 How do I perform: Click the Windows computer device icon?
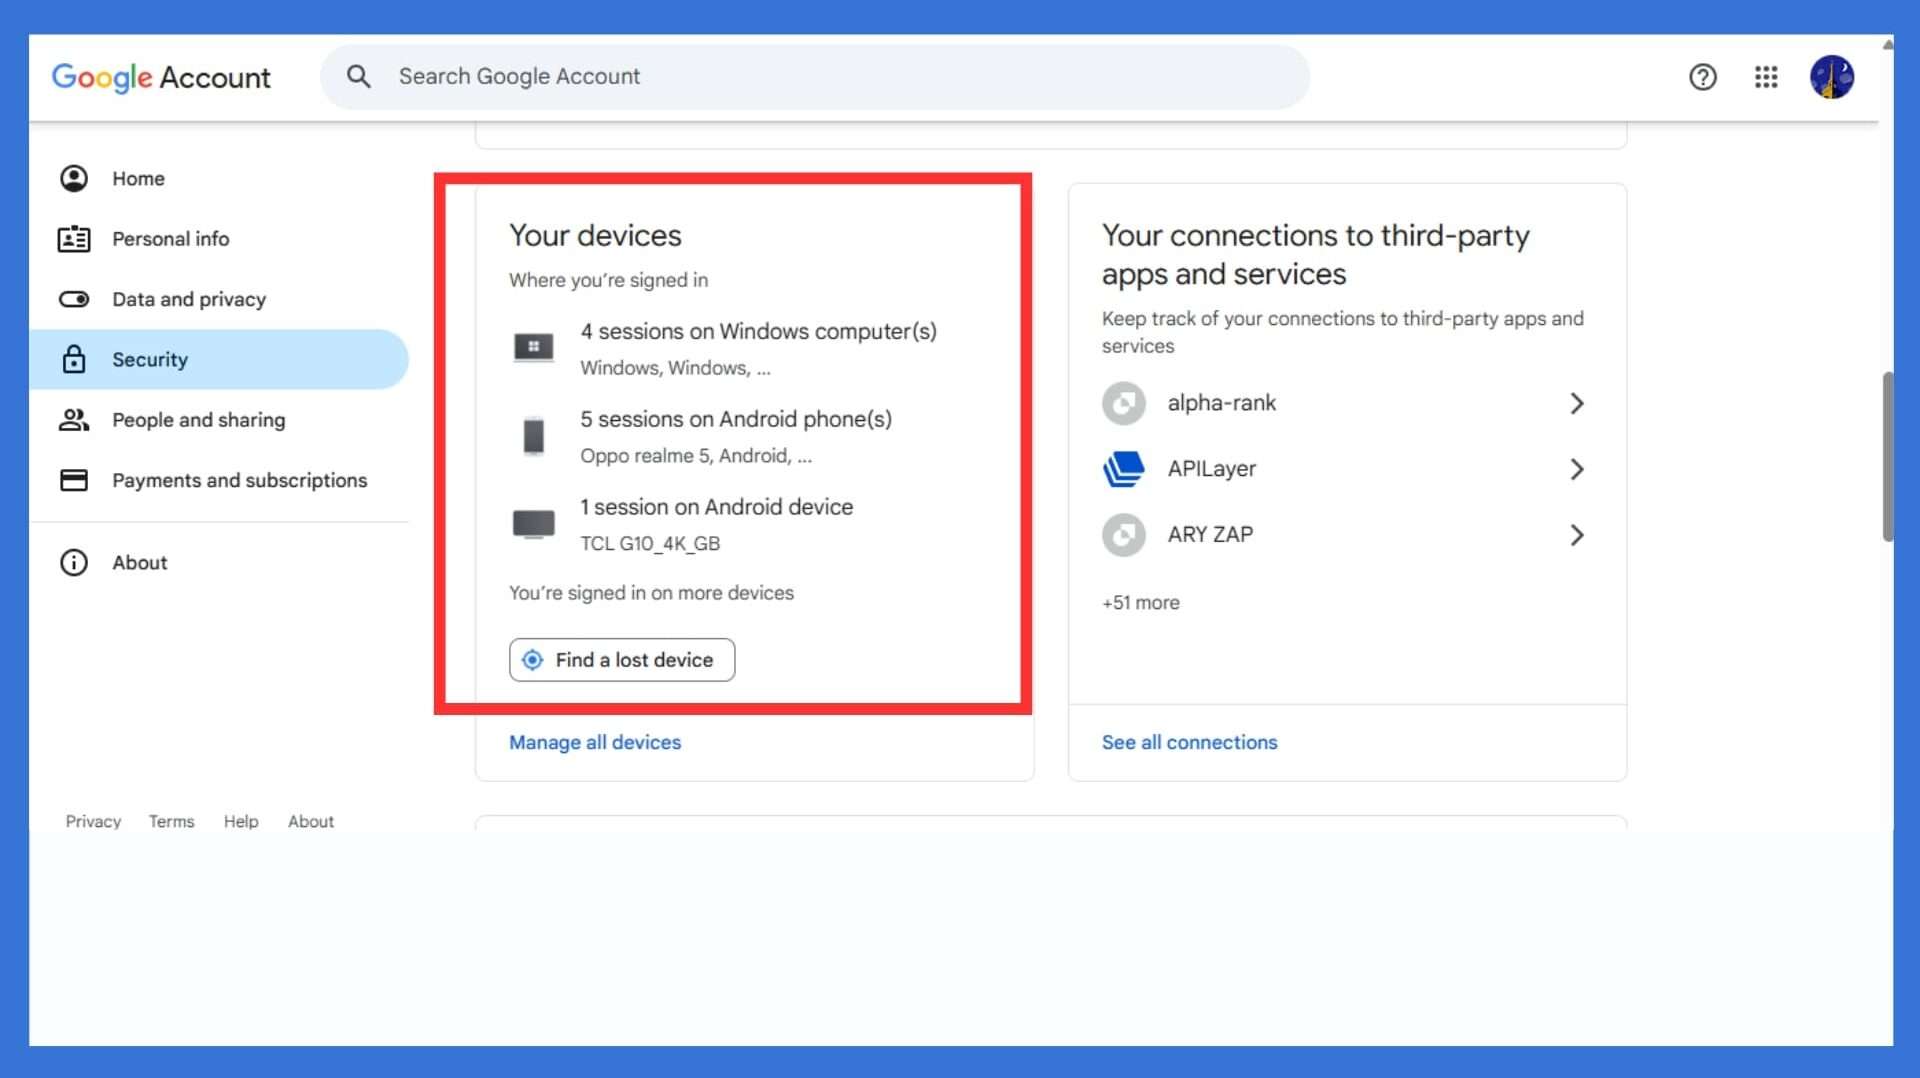click(533, 347)
